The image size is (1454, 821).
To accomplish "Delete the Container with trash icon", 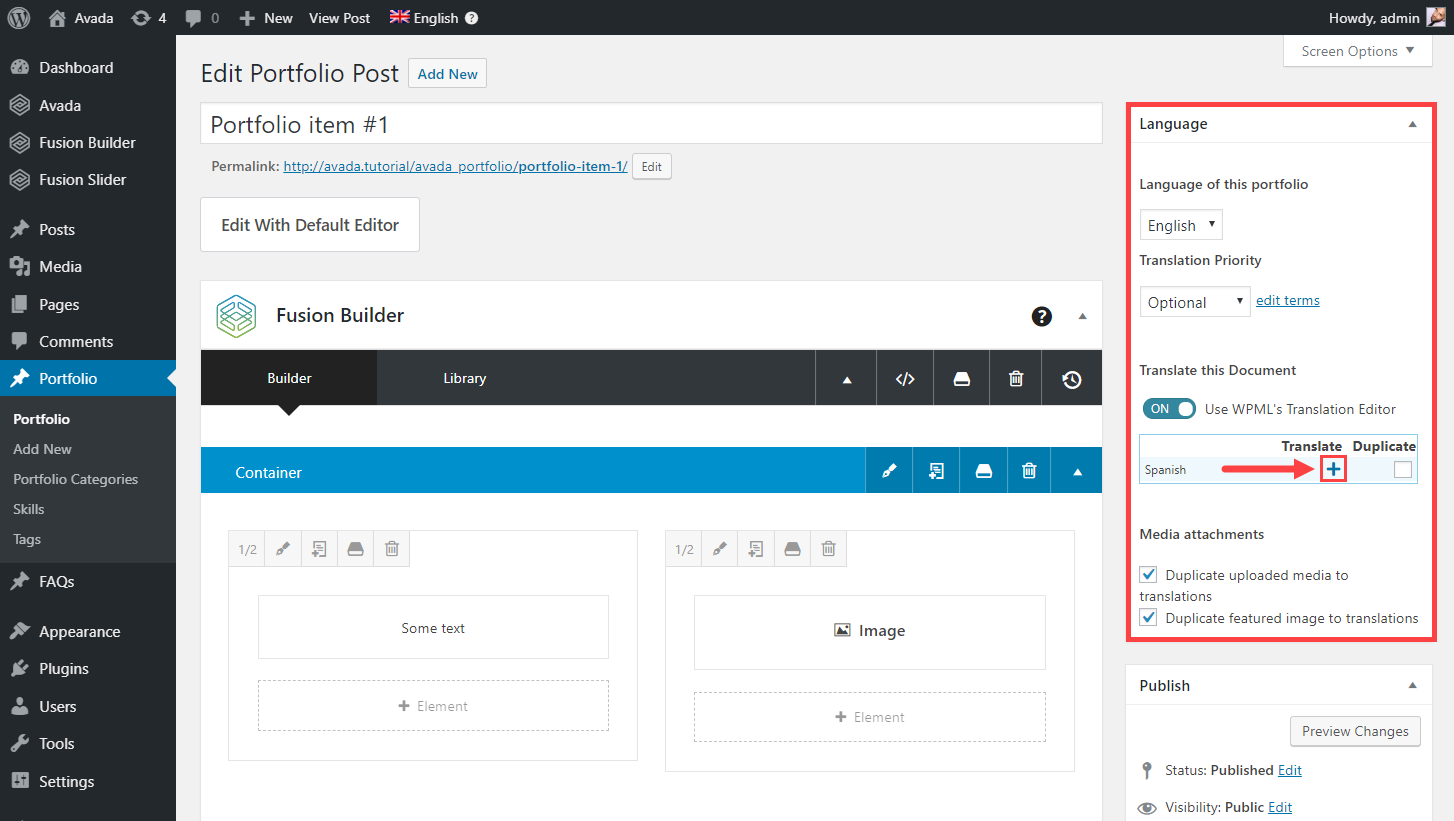I will pyautogui.click(x=1029, y=471).
